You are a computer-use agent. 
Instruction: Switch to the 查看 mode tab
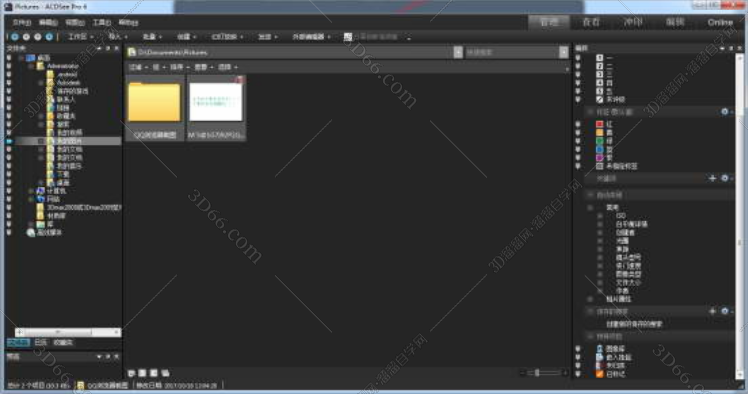coord(591,22)
